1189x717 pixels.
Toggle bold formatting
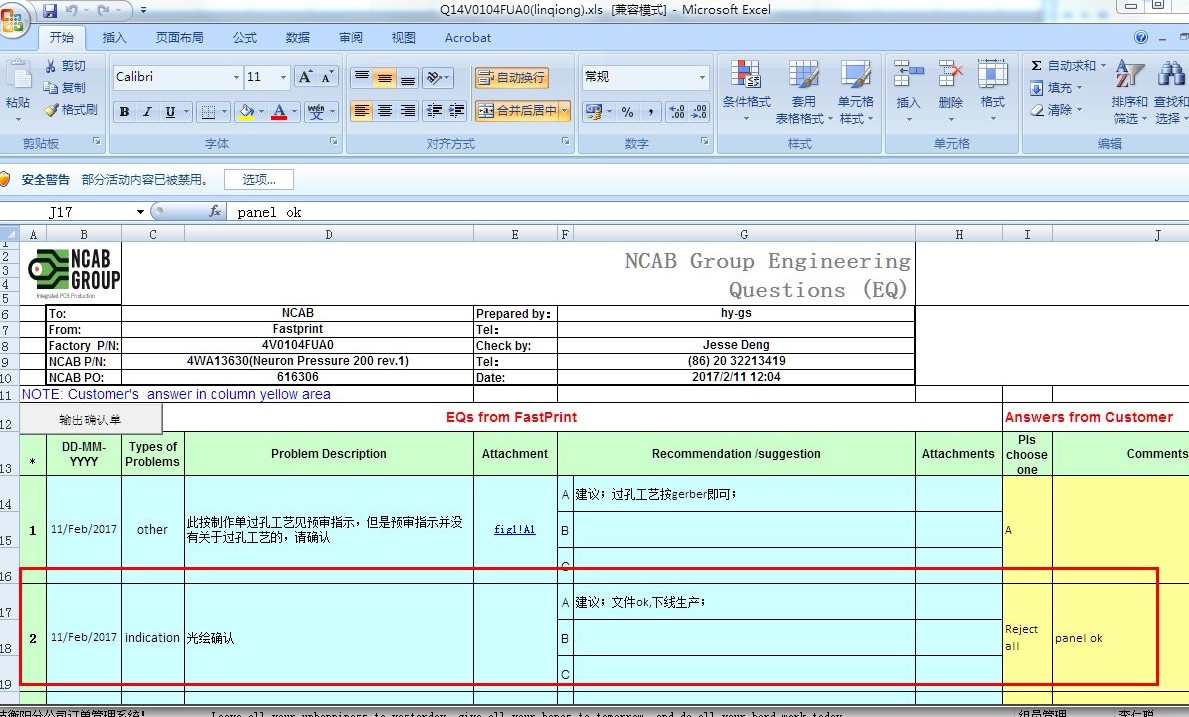tap(124, 111)
